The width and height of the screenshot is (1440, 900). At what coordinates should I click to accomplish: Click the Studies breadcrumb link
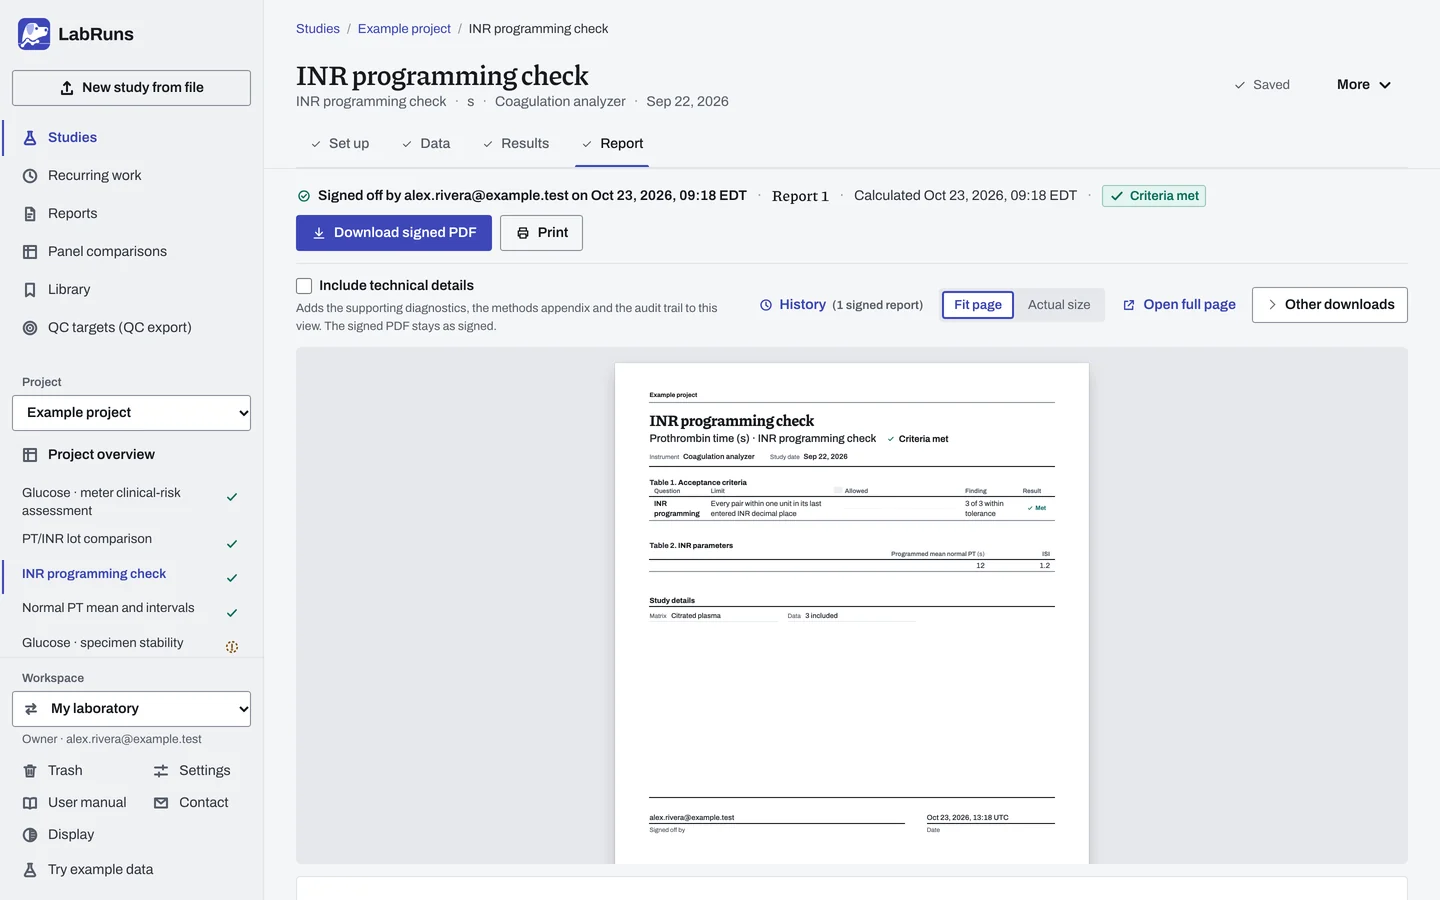click(x=318, y=29)
